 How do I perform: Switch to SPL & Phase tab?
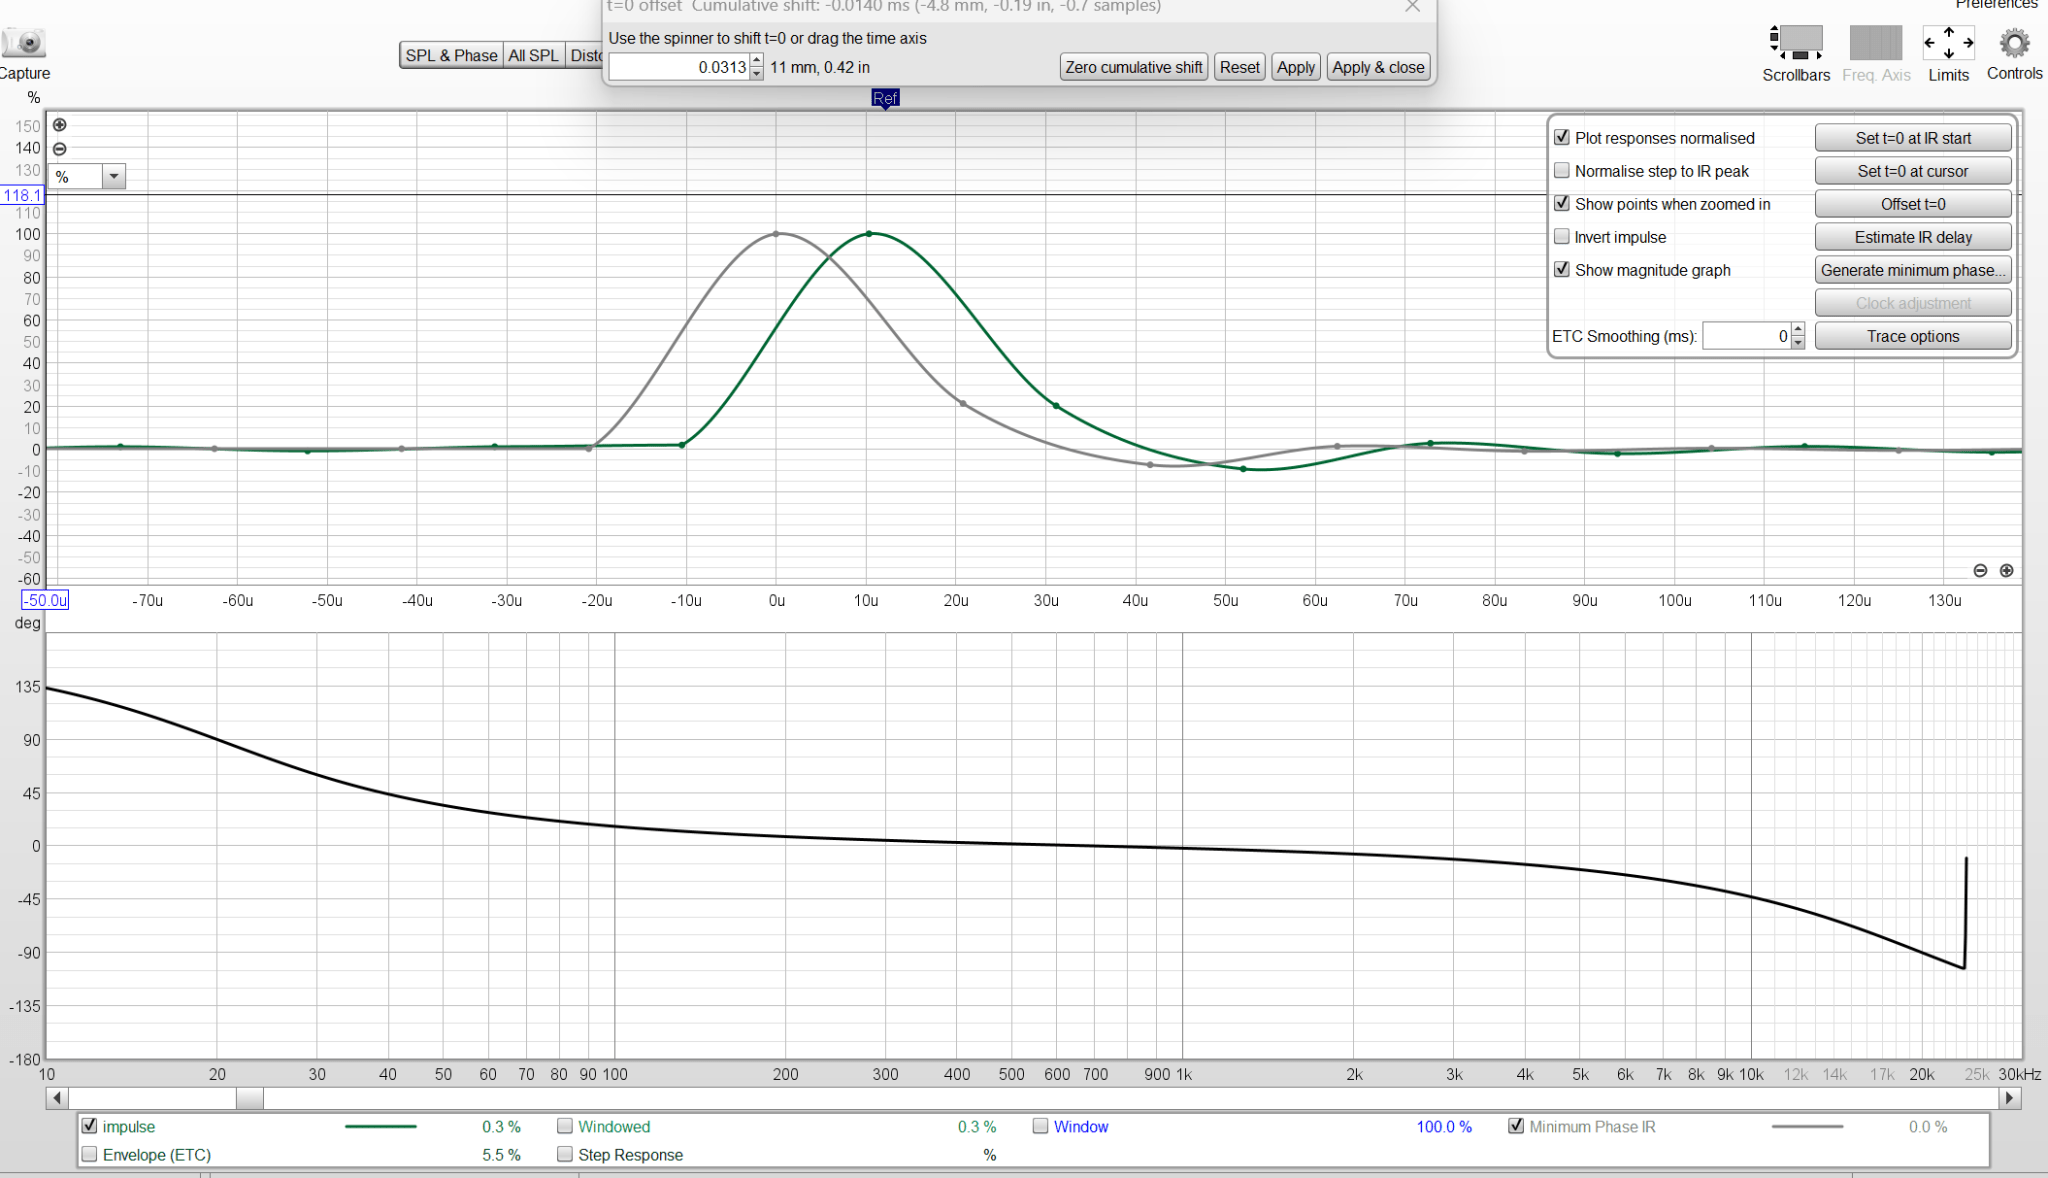coord(451,55)
